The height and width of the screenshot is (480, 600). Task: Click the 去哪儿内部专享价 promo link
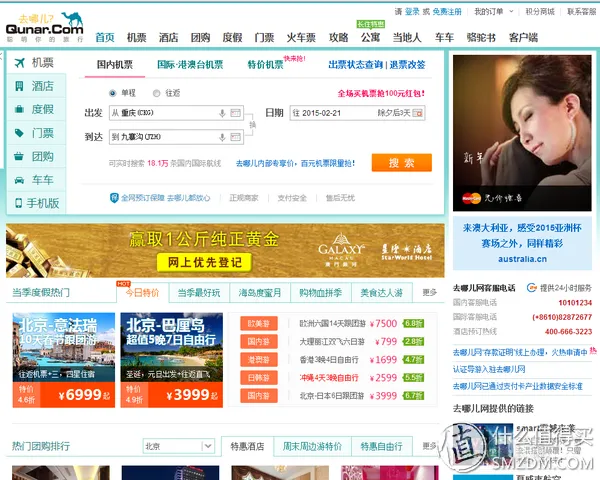(295, 163)
